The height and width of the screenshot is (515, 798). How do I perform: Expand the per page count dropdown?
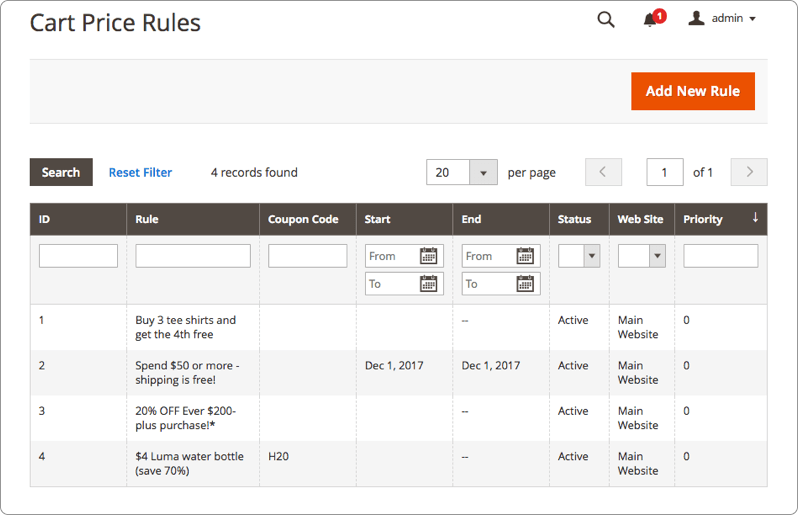pos(483,173)
